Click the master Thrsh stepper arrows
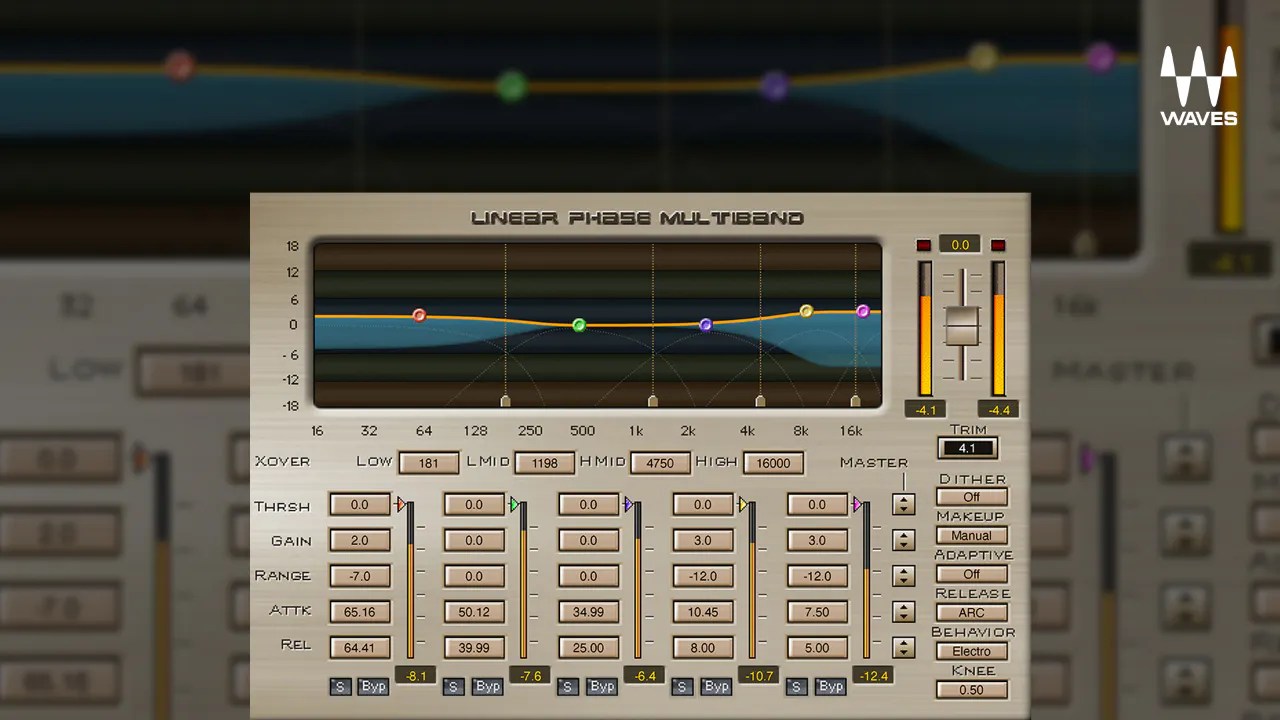This screenshot has width=1280, height=720. tap(904, 505)
